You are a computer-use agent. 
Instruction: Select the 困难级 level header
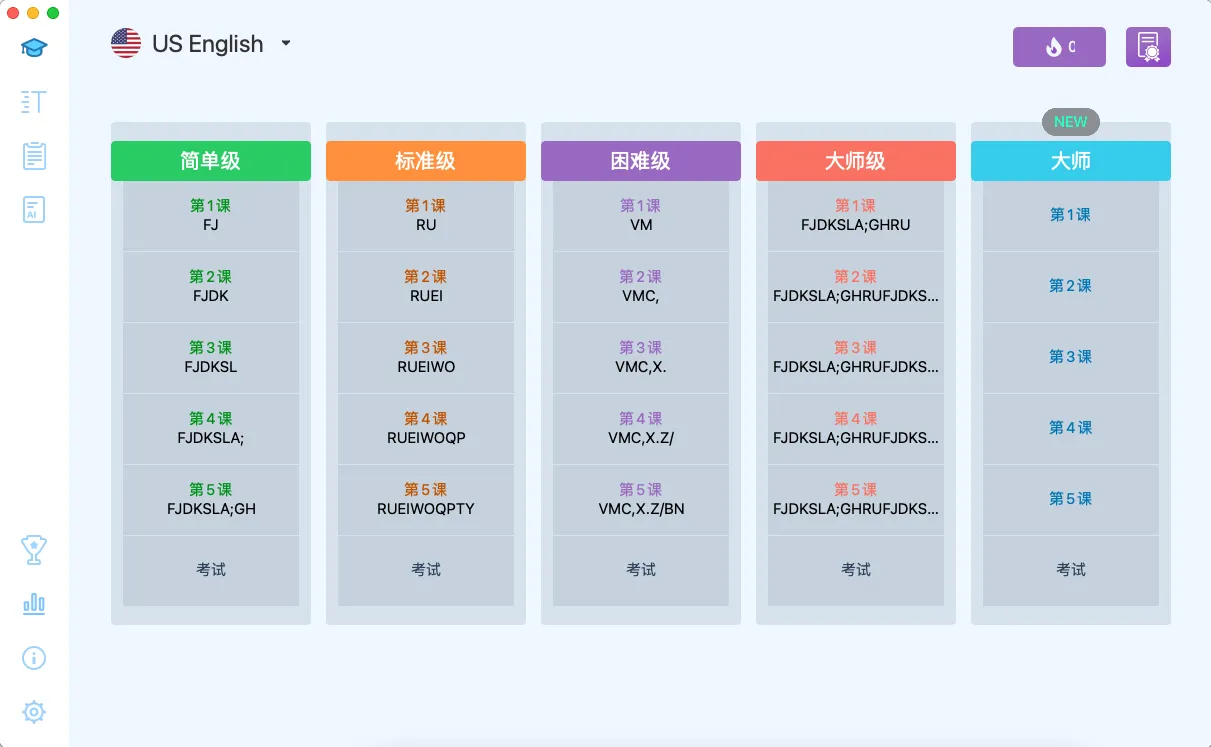[641, 161]
